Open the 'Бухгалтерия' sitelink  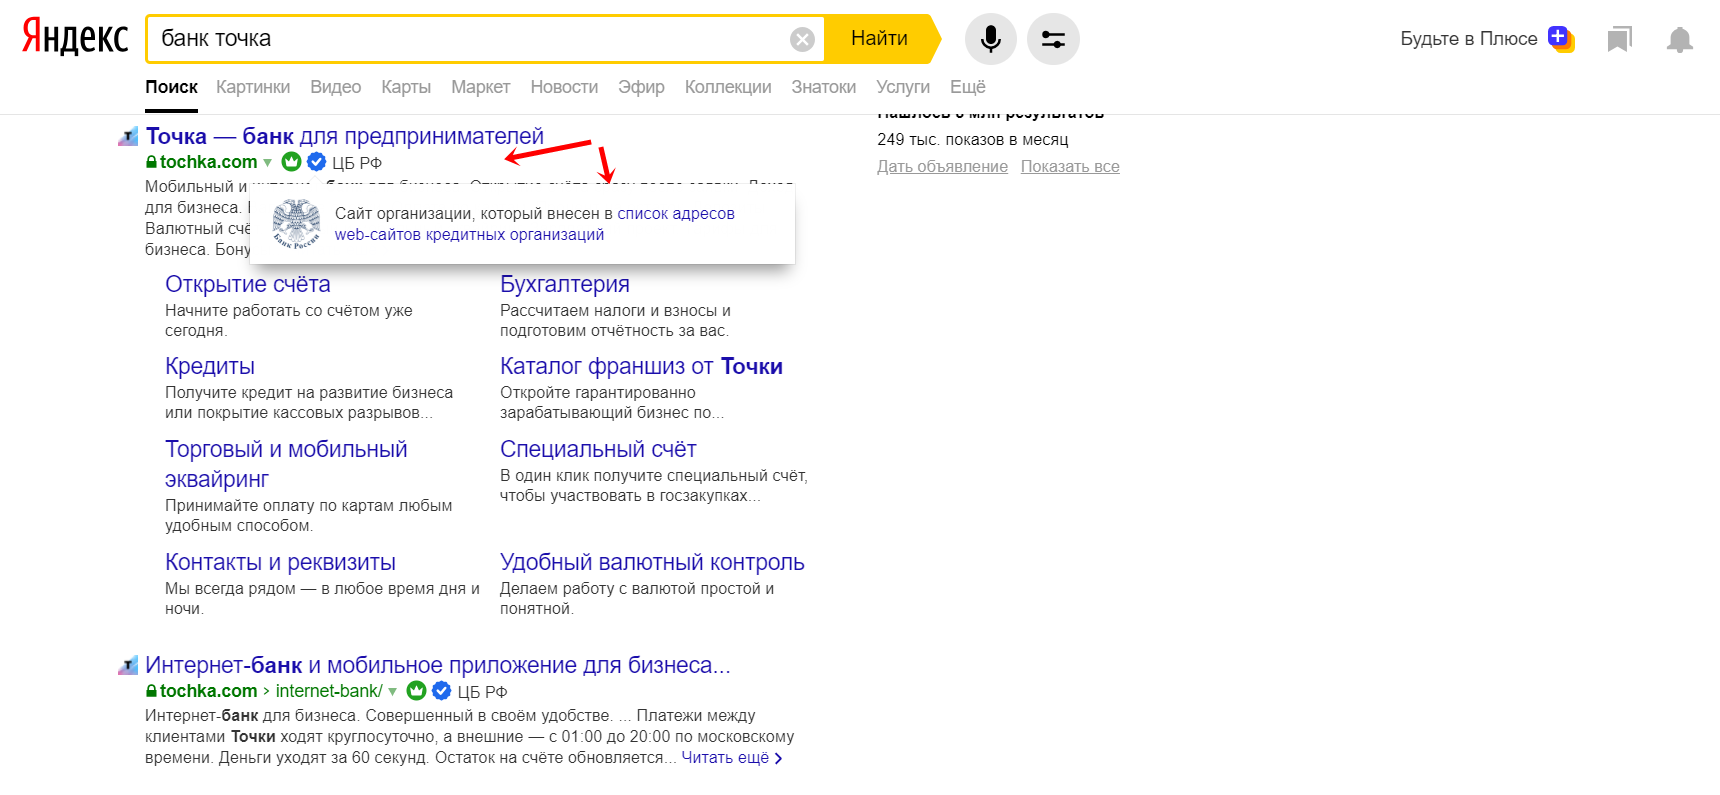click(564, 284)
